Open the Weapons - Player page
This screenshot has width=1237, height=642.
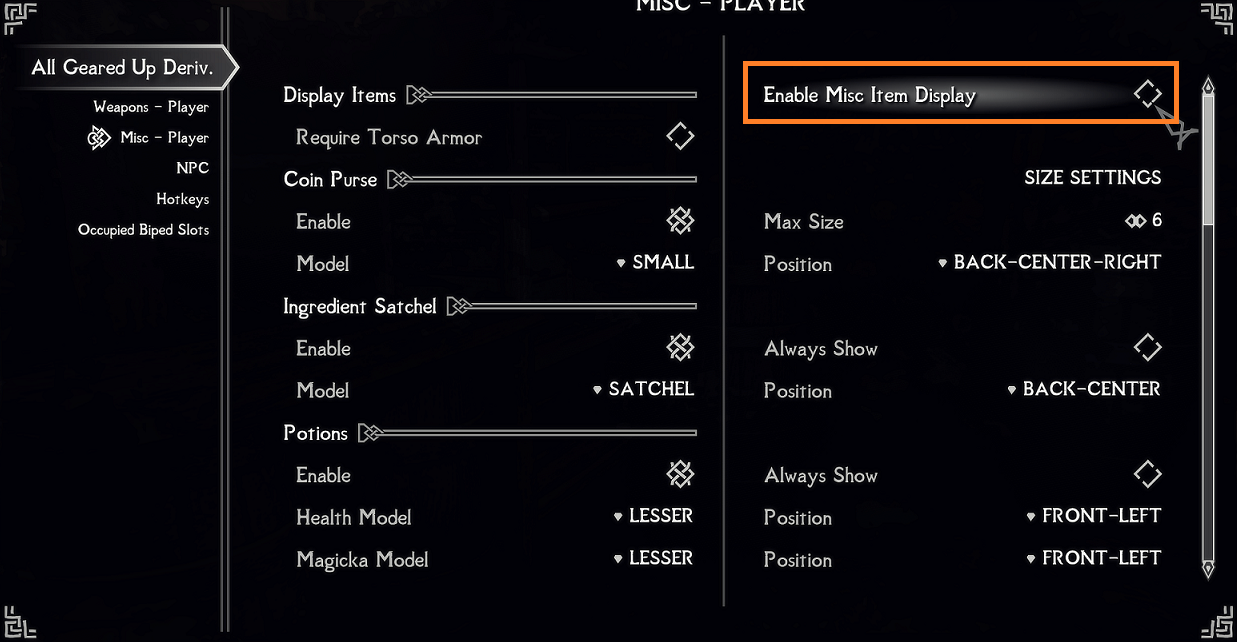tap(151, 107)
